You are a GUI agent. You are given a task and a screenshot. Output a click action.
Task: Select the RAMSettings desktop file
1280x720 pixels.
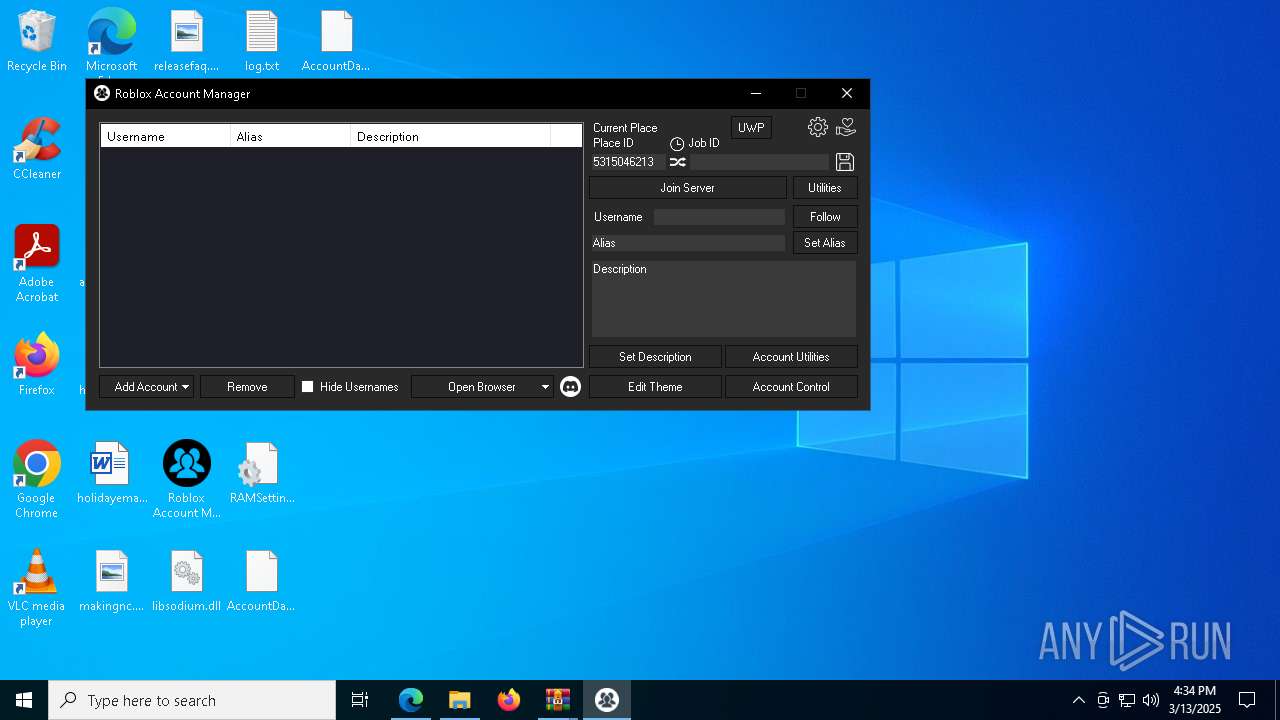point(261,473)
